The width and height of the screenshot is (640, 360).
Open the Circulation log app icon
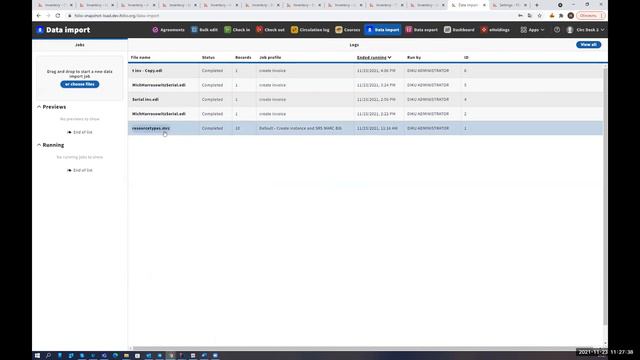coord(294,30)
